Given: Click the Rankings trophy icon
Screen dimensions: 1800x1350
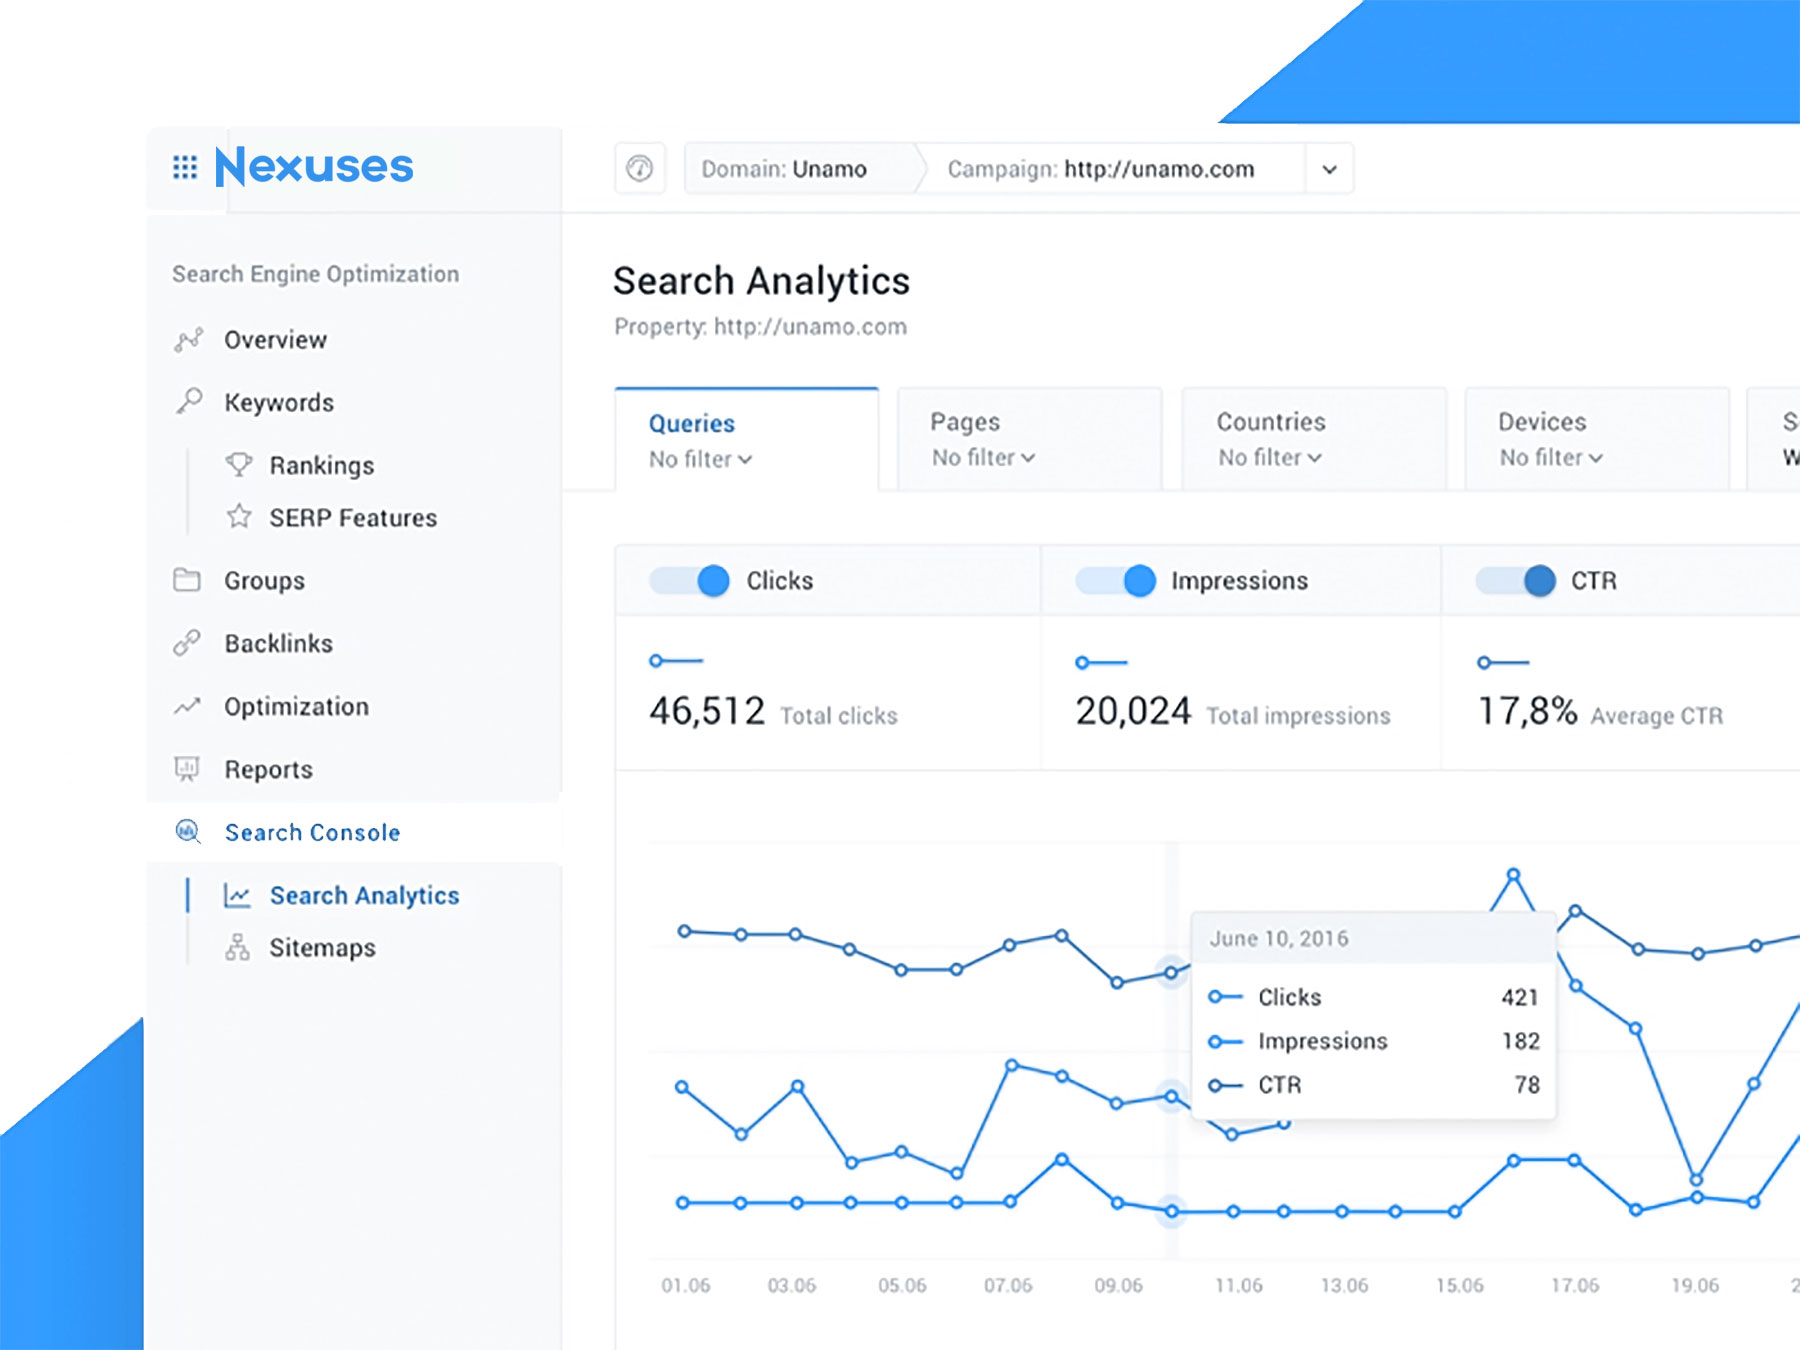Looking at the screenshot, I should pos(239,465).
